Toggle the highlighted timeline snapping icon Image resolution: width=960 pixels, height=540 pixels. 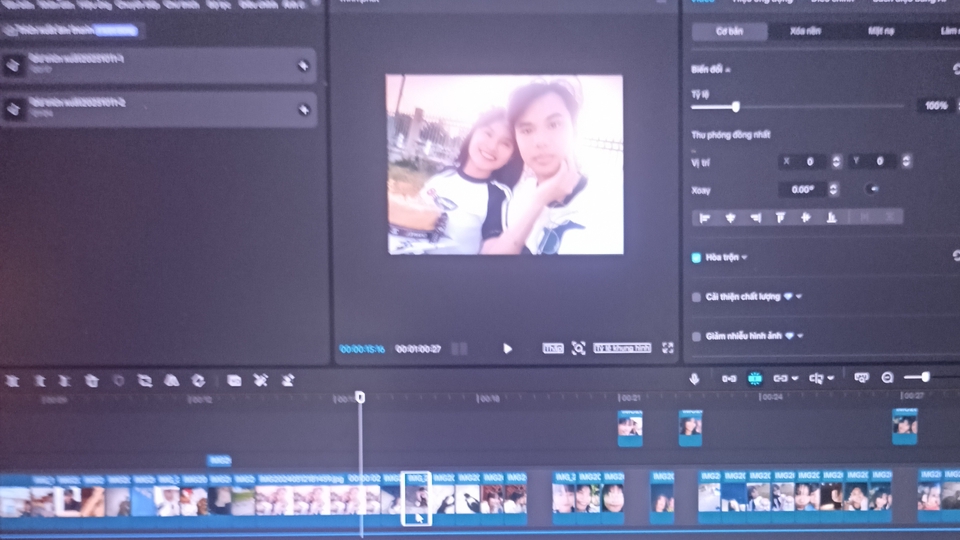755,379
